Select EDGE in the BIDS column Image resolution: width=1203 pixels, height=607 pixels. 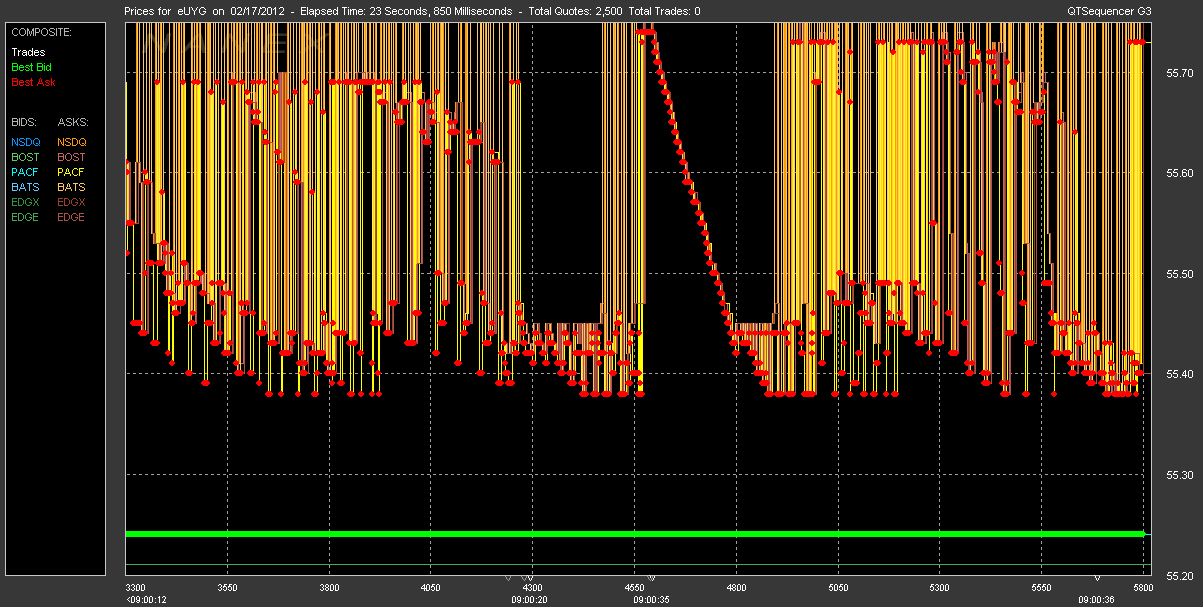tap(26, 217)
